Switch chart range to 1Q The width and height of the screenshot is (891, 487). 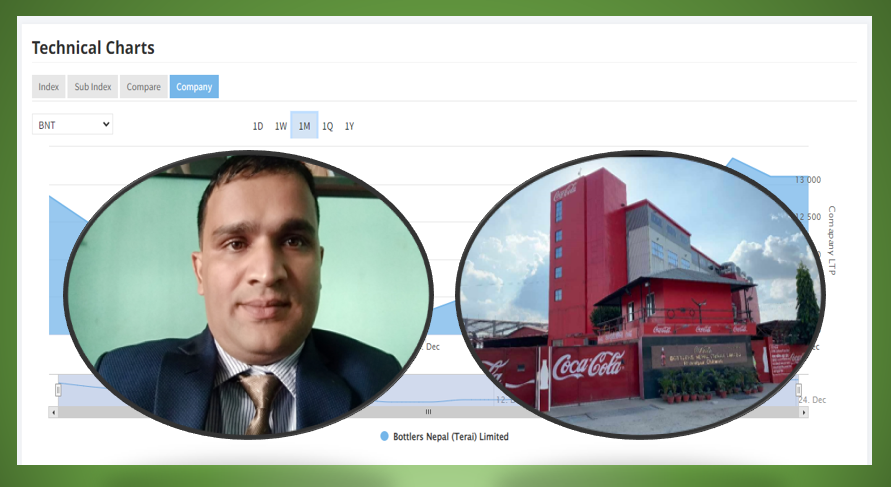[x=327, y=126]
